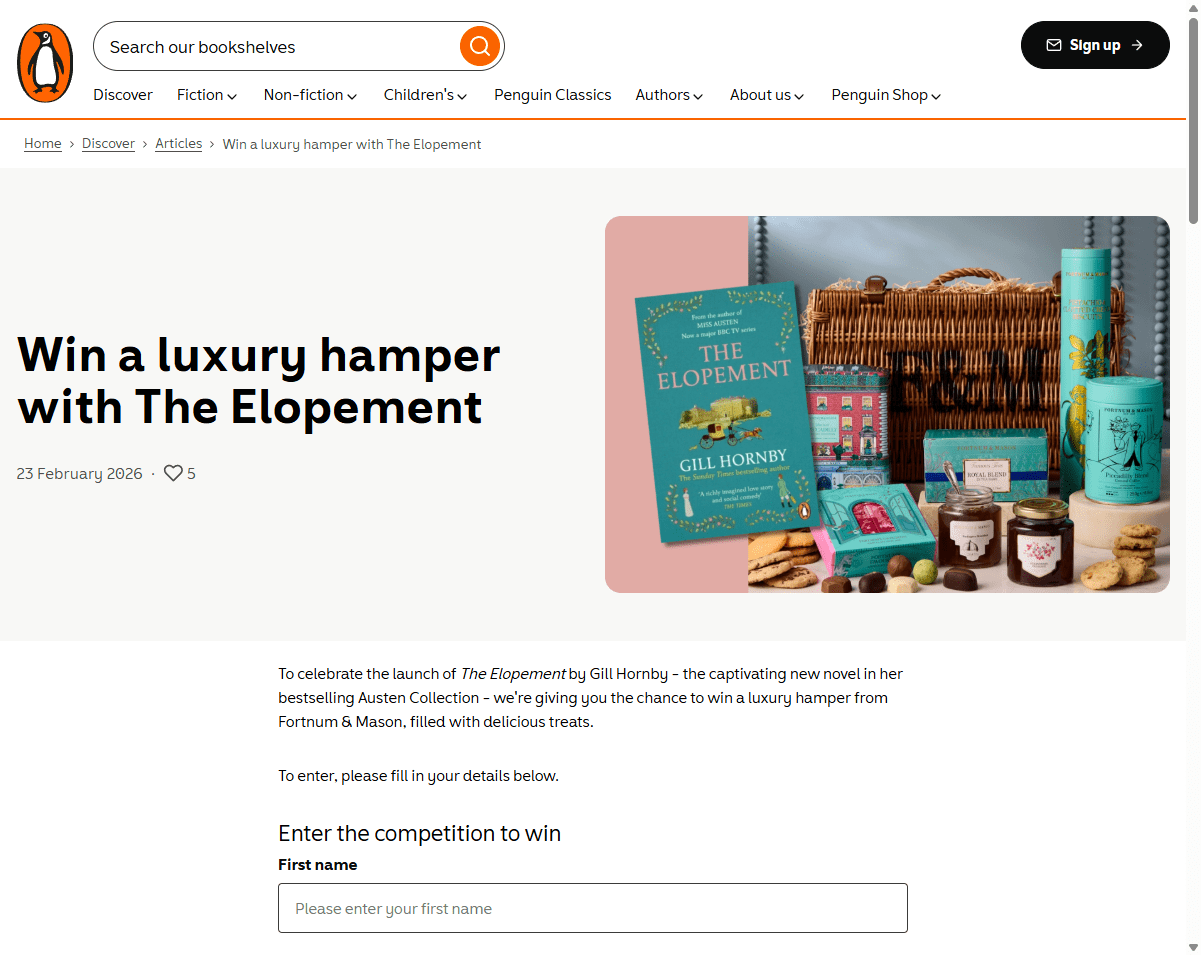Screen dimensions: 1201x955
Task: Expand the Non-fiction dropdown
Action: pos(310,95)
